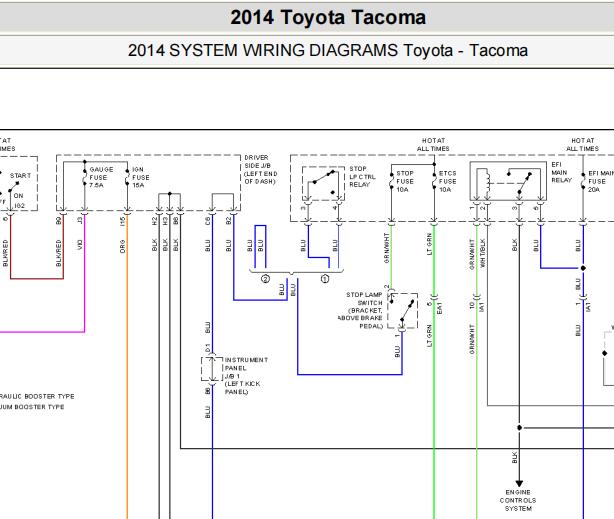614x519 pixels.
Task: Click the "START" ignition switch position label
Action: click(20, 175)
